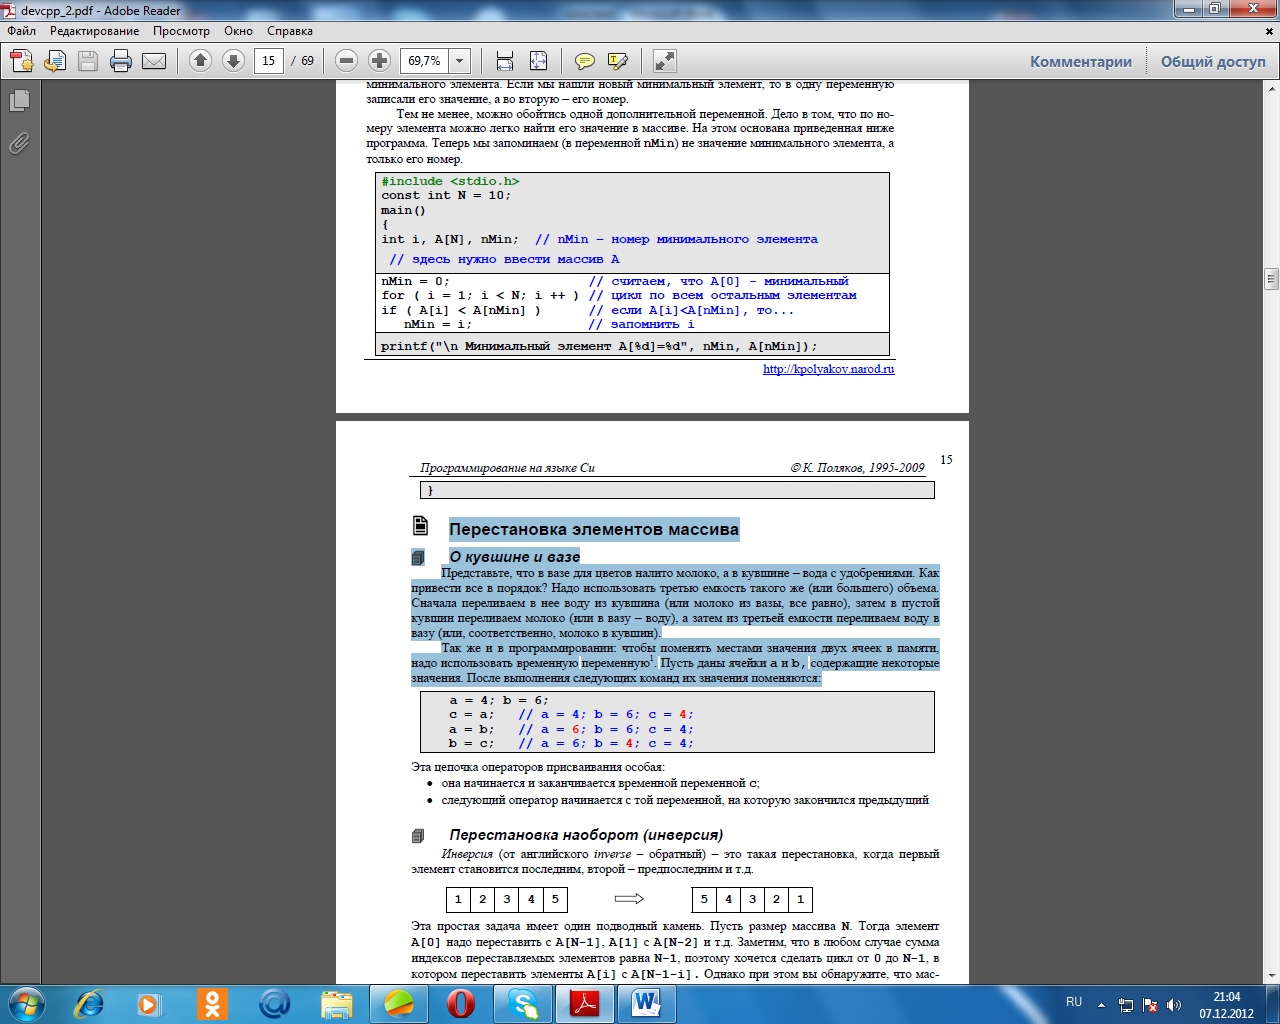This screenshot has height=1024, width=1280.
Task: Follow the kpolyakov.narod.ru link
Action: [x=829, y=369]
